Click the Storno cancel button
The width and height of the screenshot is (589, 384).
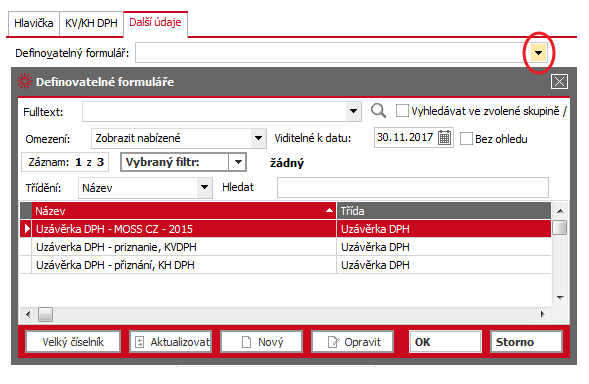(x=526, y=342)
